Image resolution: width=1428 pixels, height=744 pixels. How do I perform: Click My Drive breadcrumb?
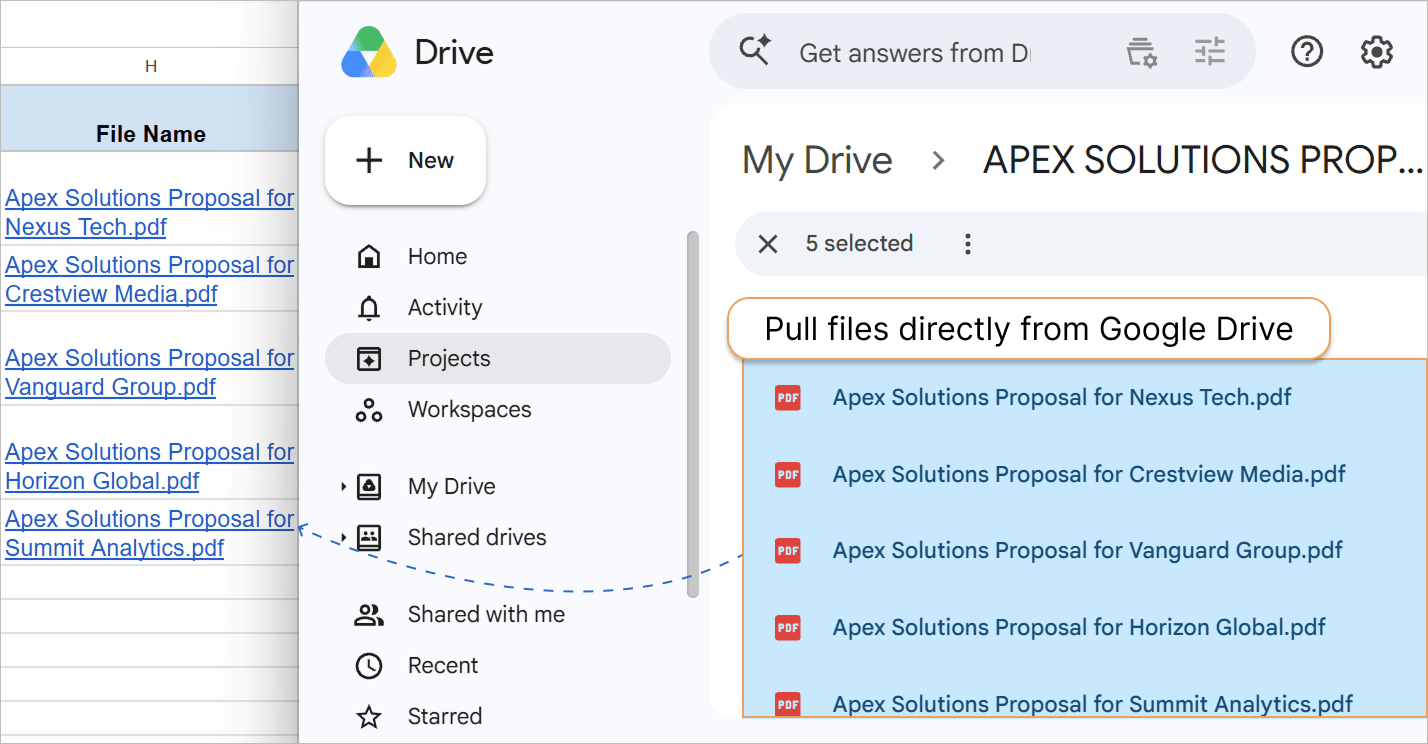(817, 160)
